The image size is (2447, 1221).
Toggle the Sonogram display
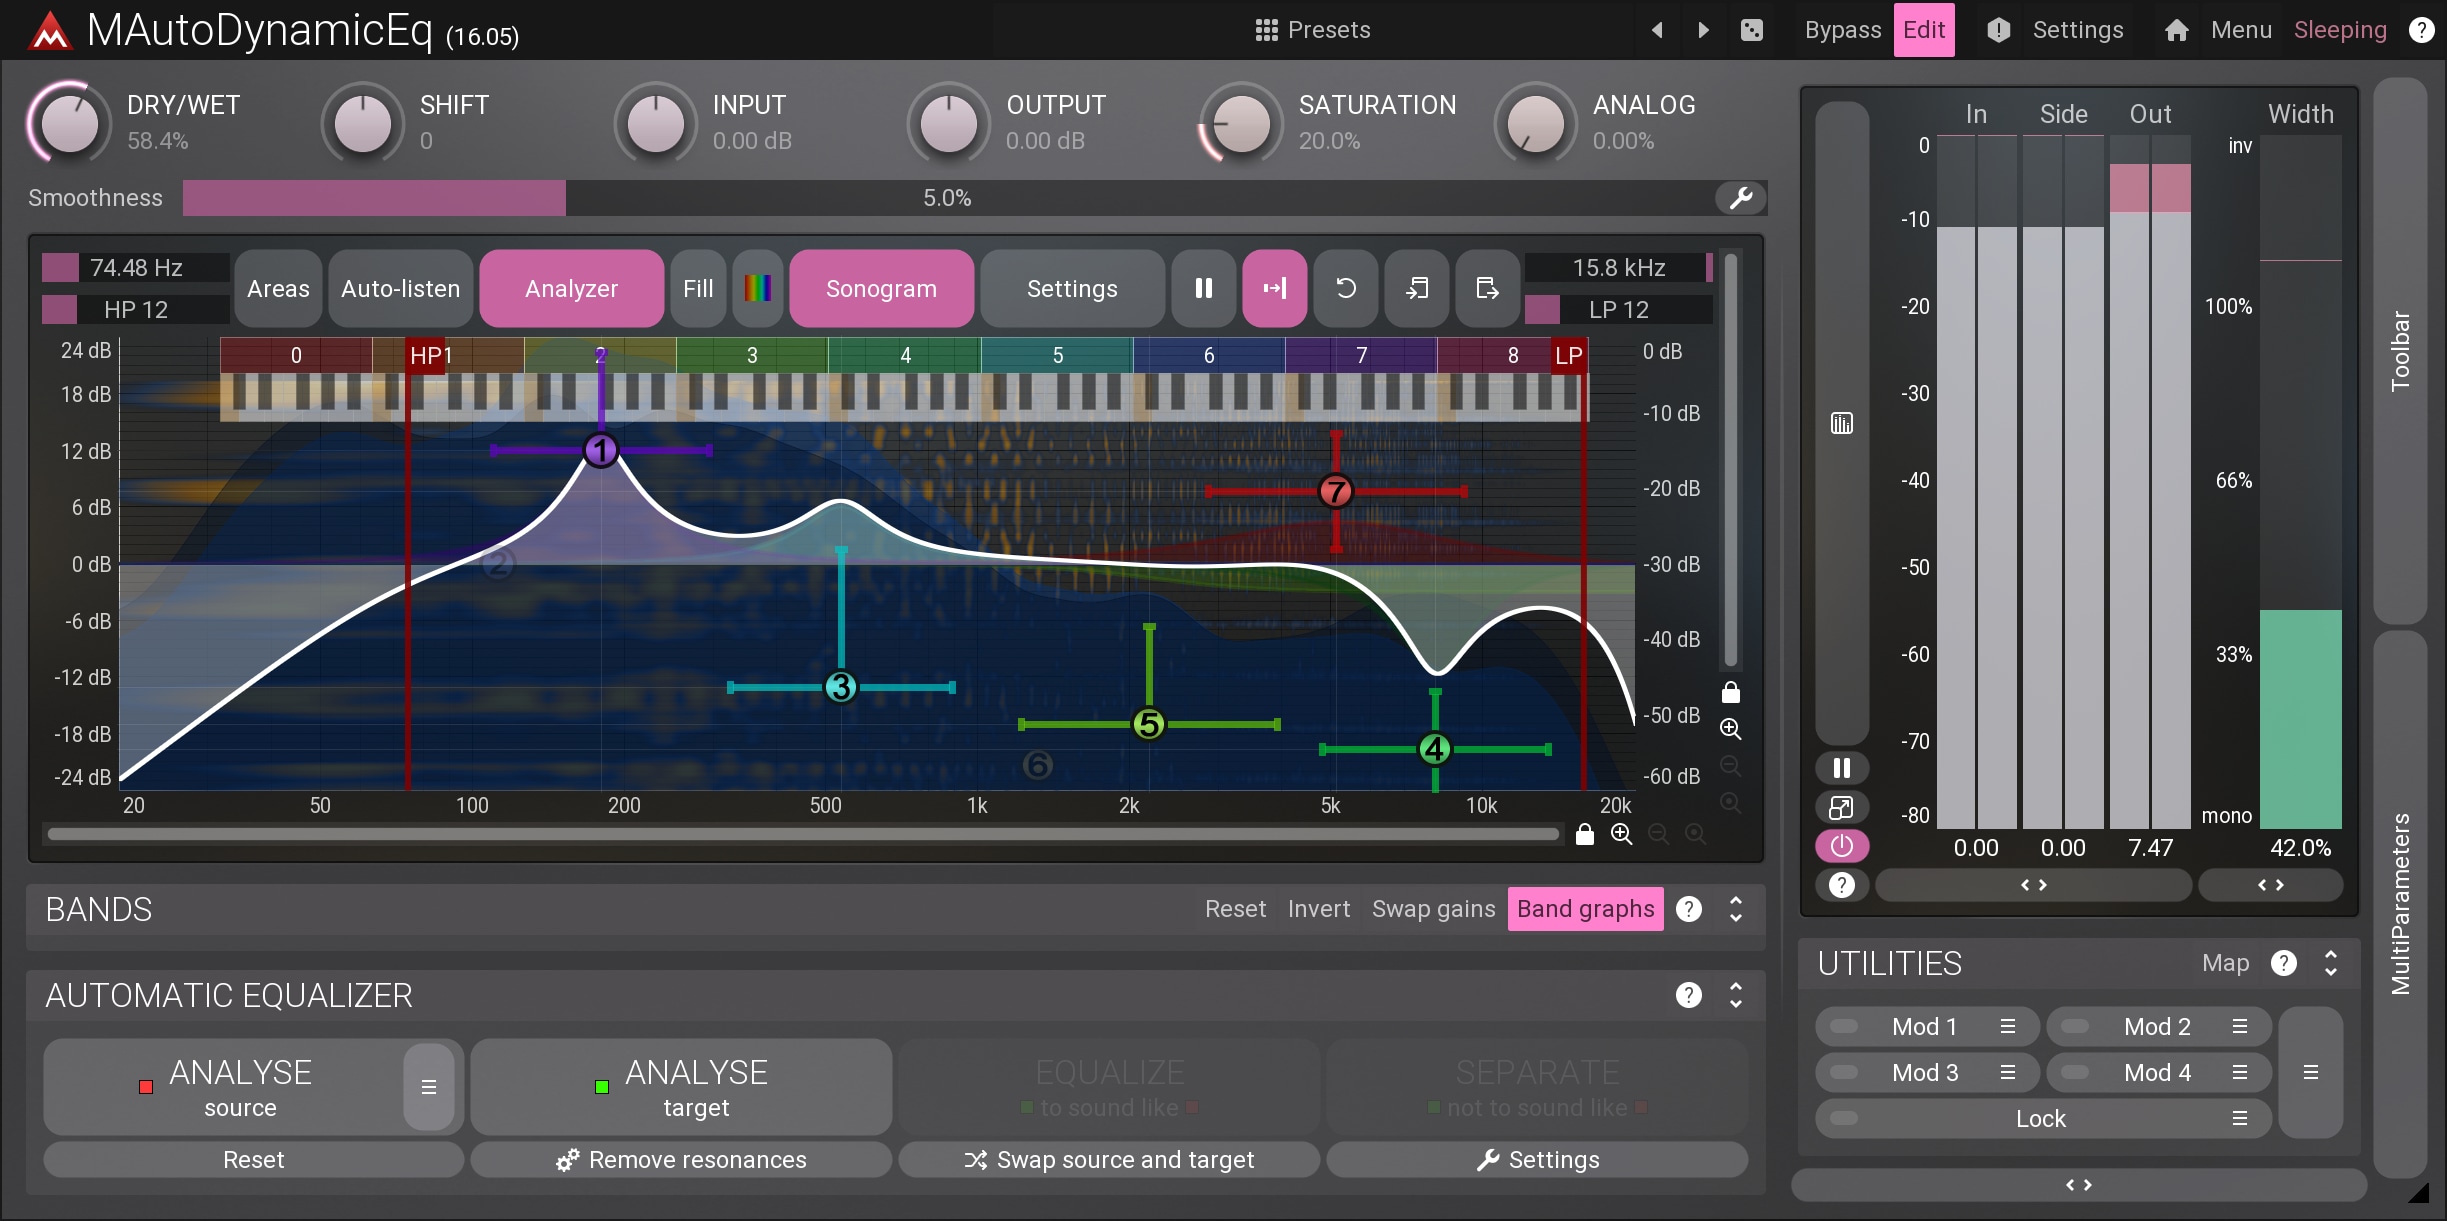(882, 289)
